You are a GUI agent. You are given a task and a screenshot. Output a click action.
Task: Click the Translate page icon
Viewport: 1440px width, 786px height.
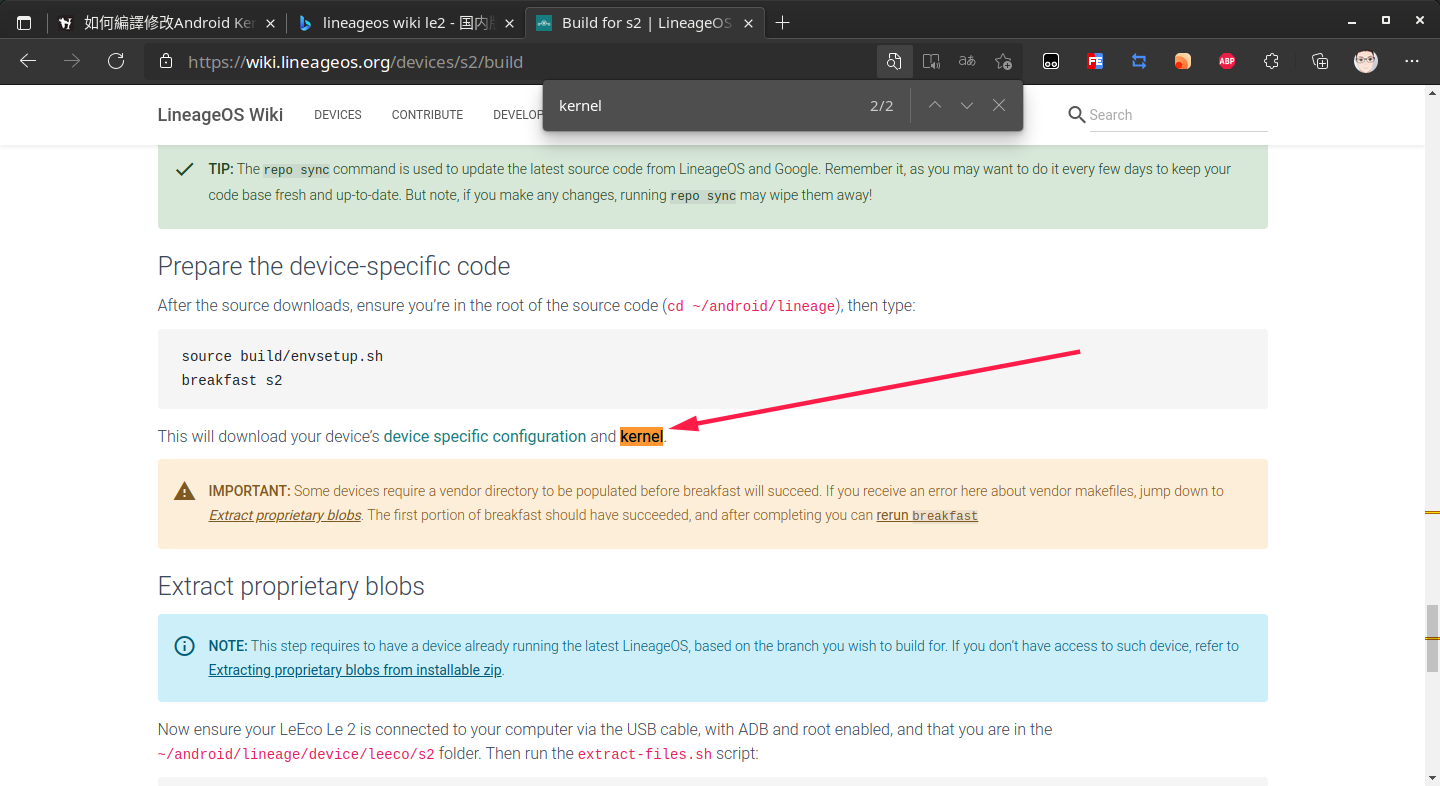click(x=967, y=62)
